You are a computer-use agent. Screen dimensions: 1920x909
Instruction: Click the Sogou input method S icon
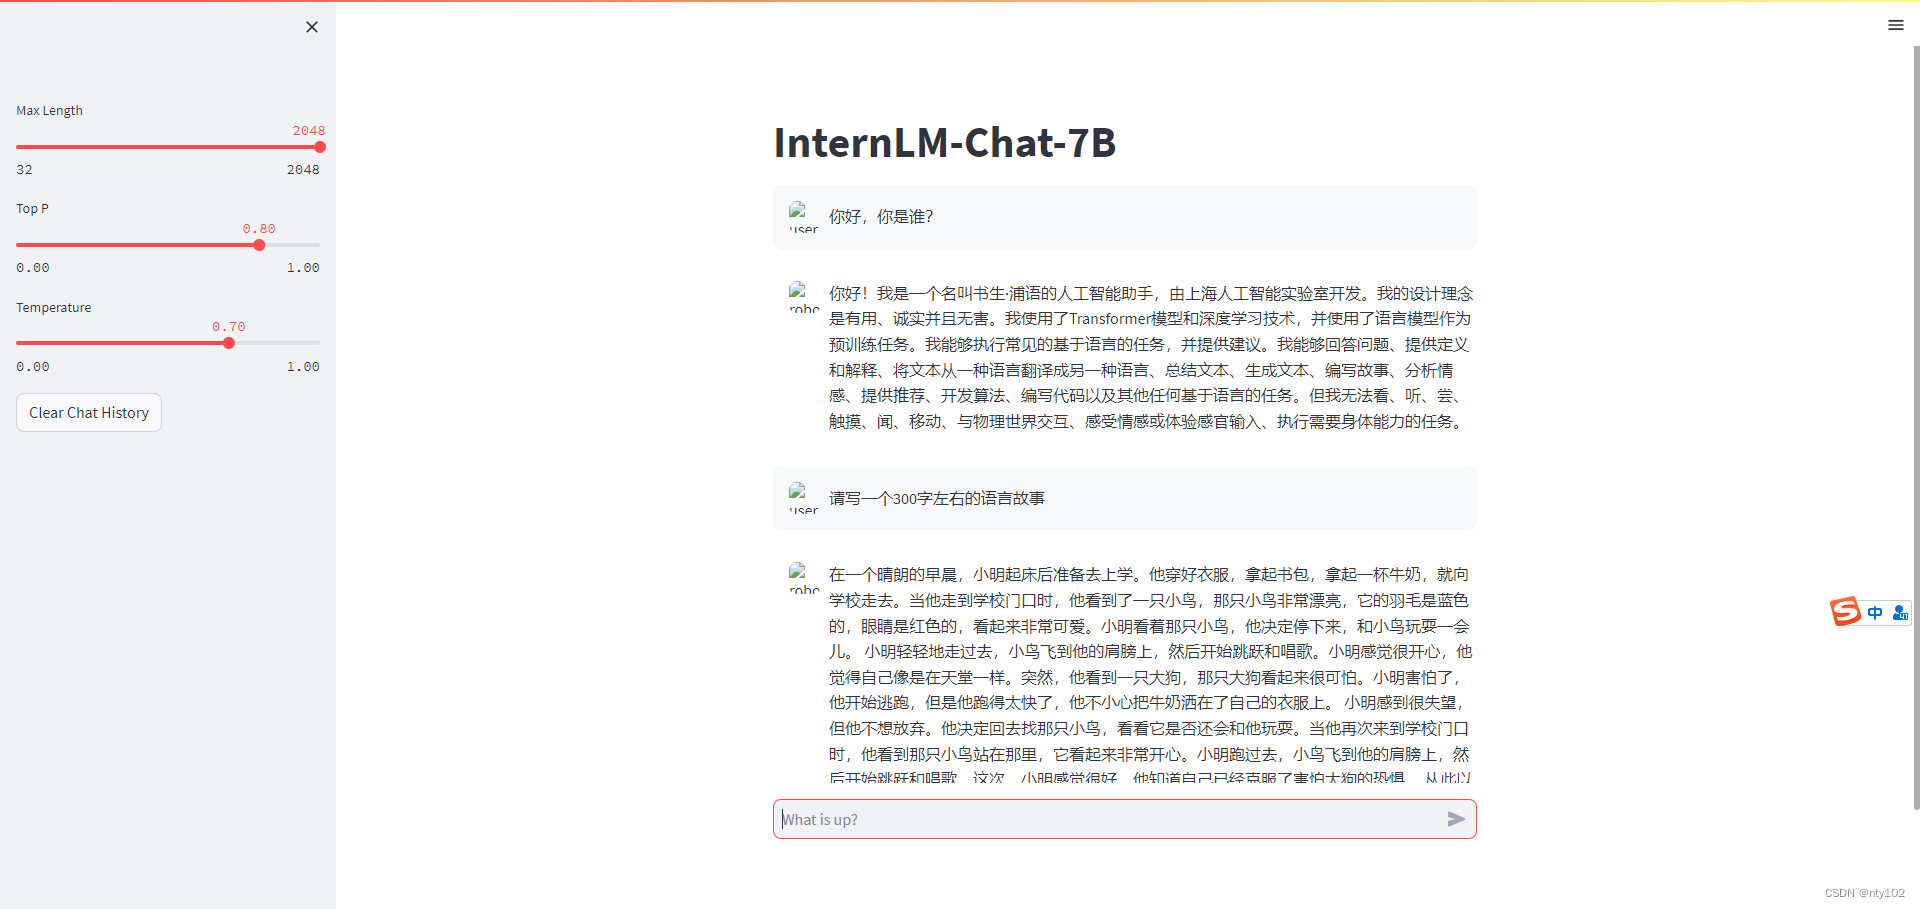[x=1846, y=611]
